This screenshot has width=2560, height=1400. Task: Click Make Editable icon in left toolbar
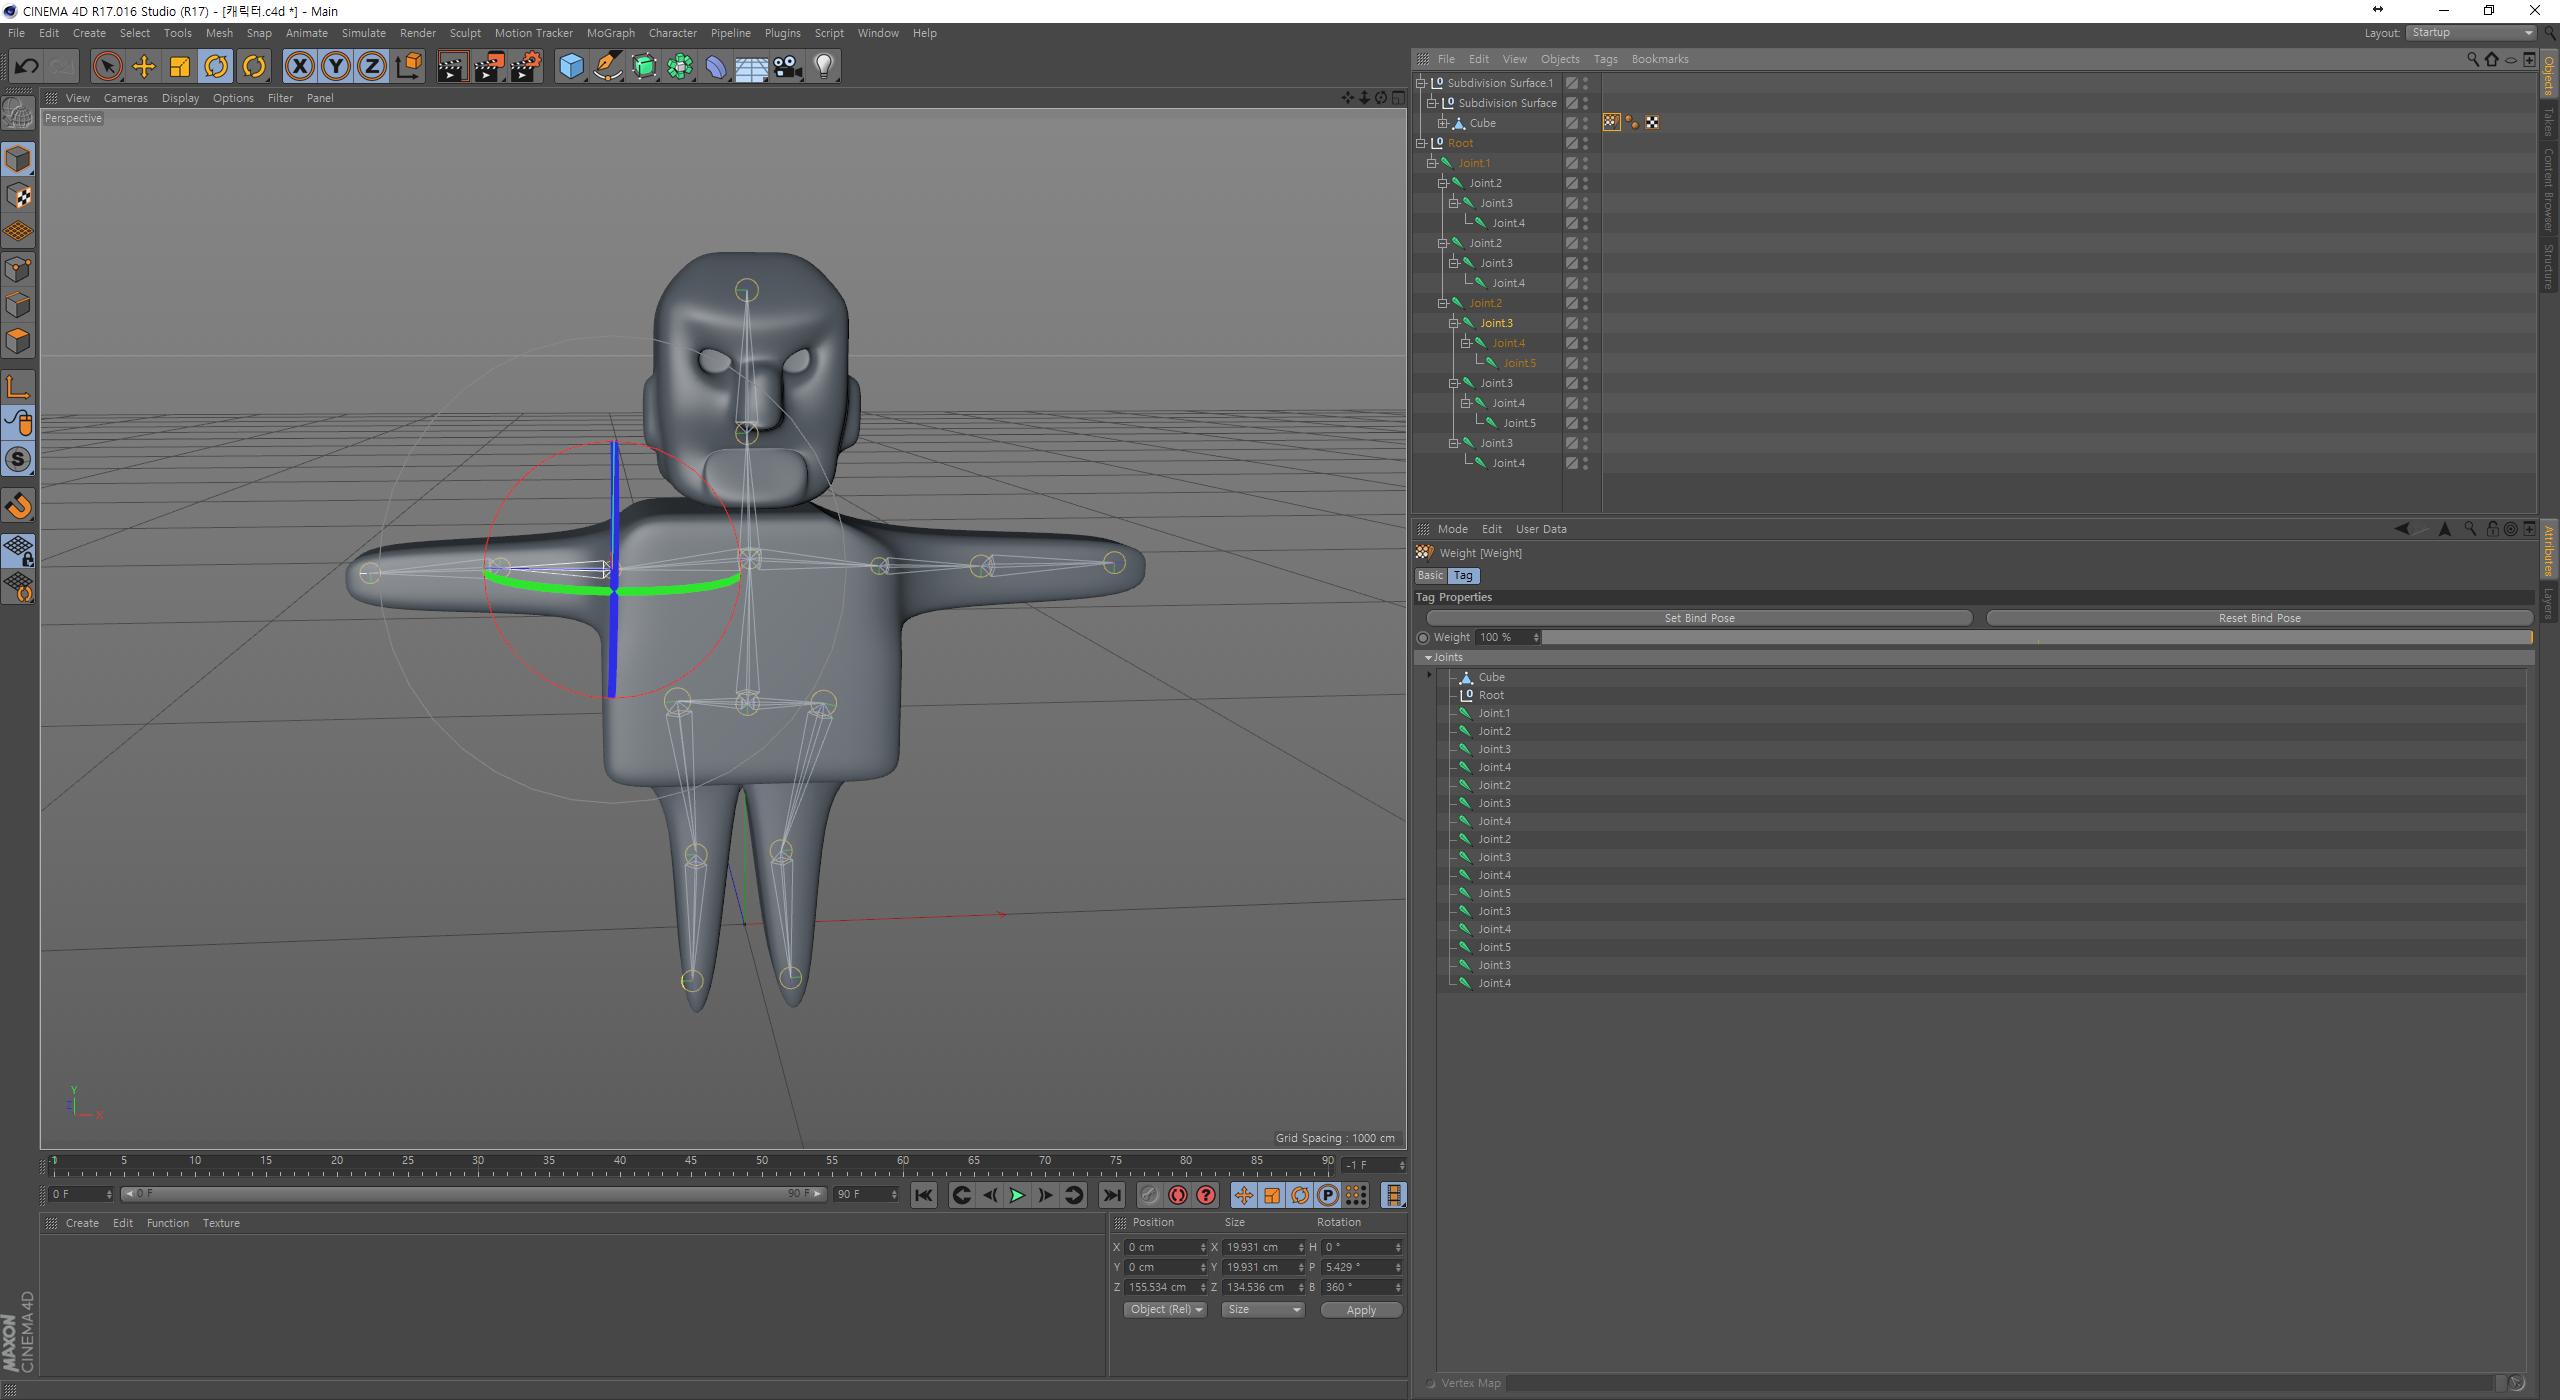pyautogui.click(x=18, y=113)
